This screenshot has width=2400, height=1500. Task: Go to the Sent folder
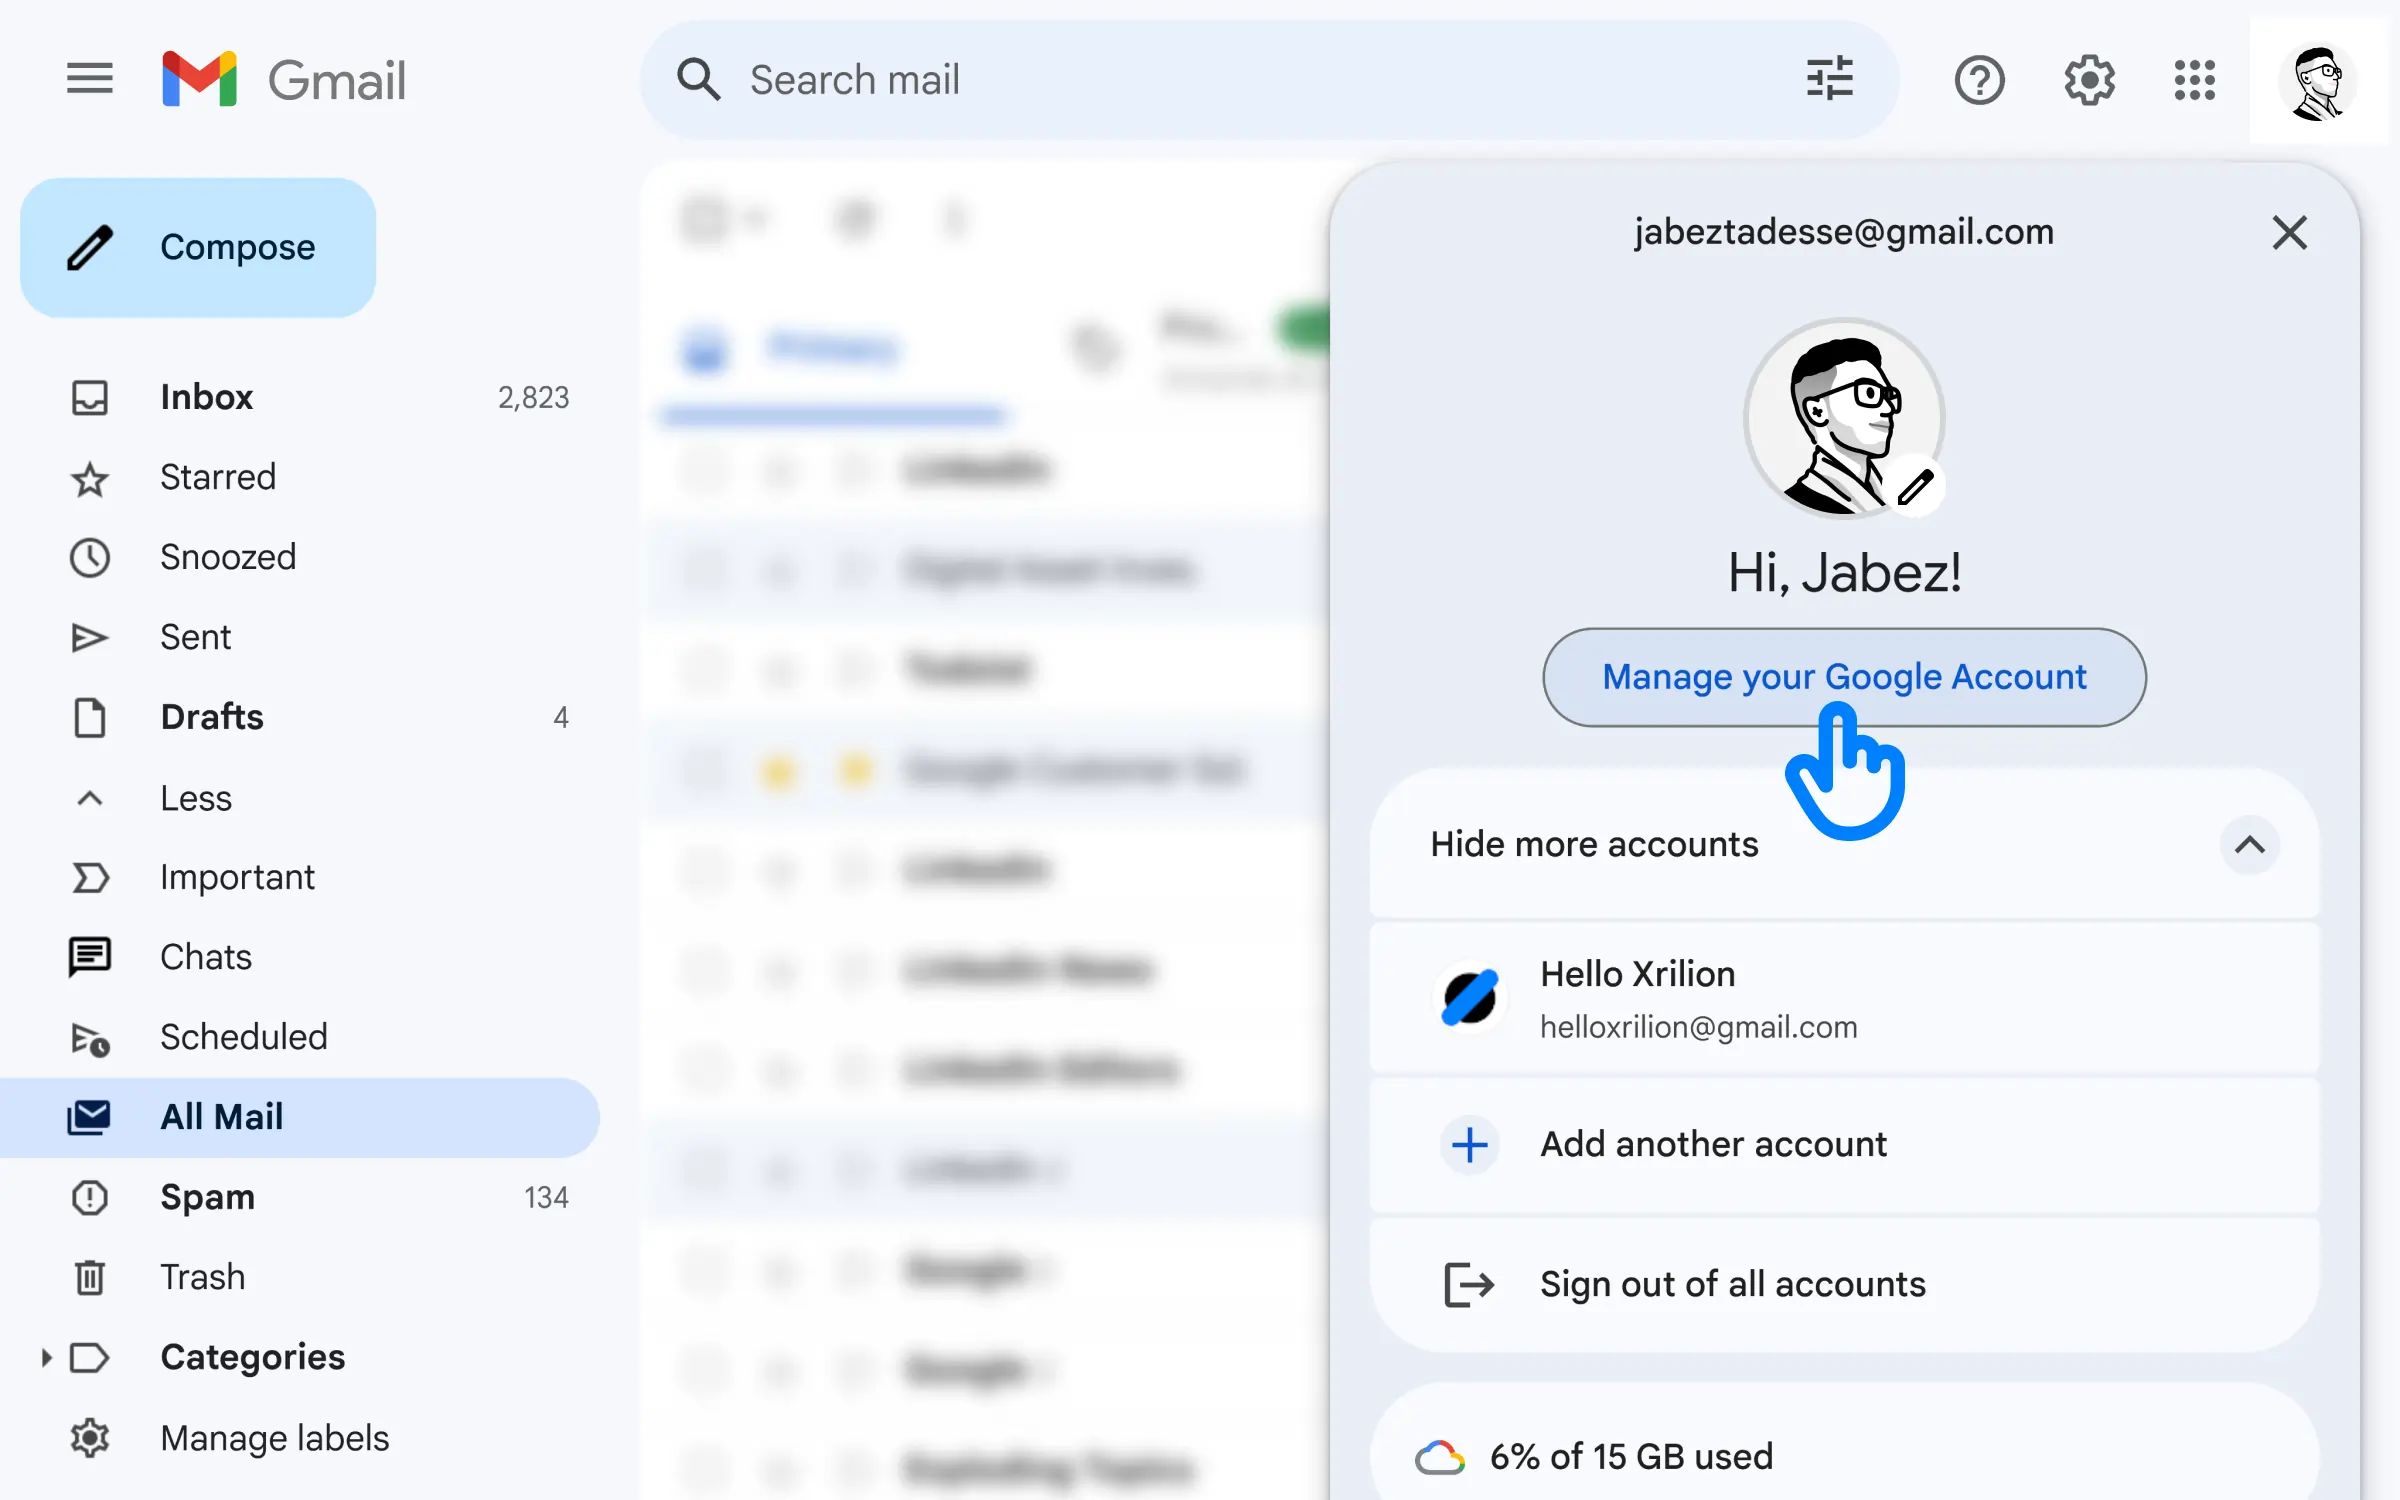[300, 637]
